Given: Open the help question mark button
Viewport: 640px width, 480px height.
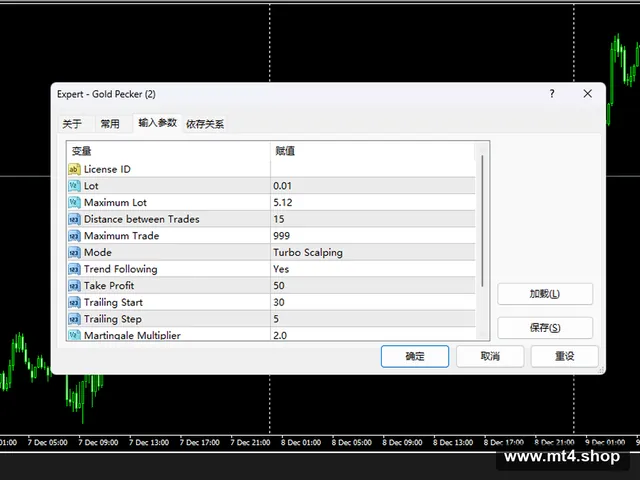Looking at the screenshot, I should [552, 94].
